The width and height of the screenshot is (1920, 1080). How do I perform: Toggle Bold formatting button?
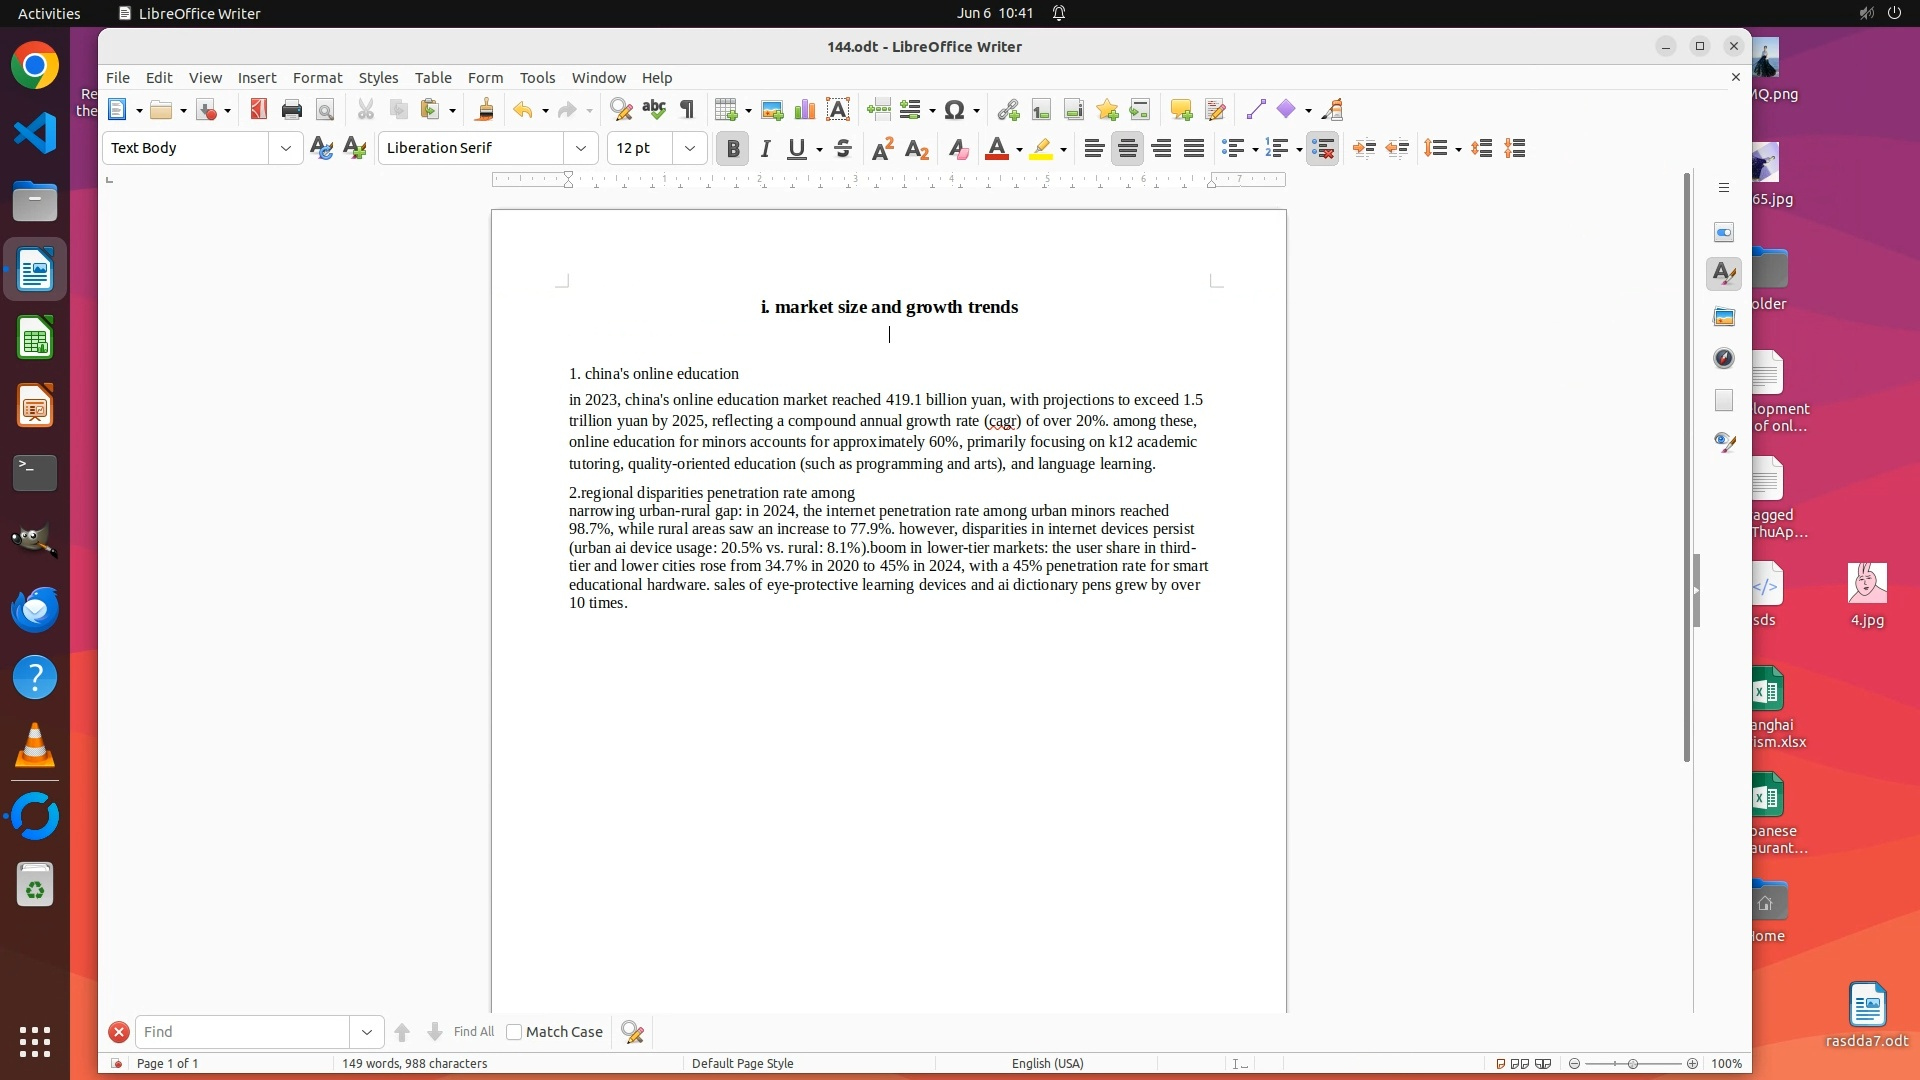pyautogui.click(x=733, y=149)
